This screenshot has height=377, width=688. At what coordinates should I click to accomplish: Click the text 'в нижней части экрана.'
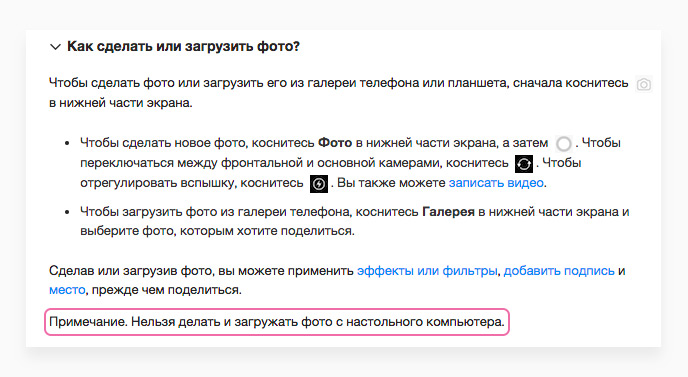[x=121, y=103]
